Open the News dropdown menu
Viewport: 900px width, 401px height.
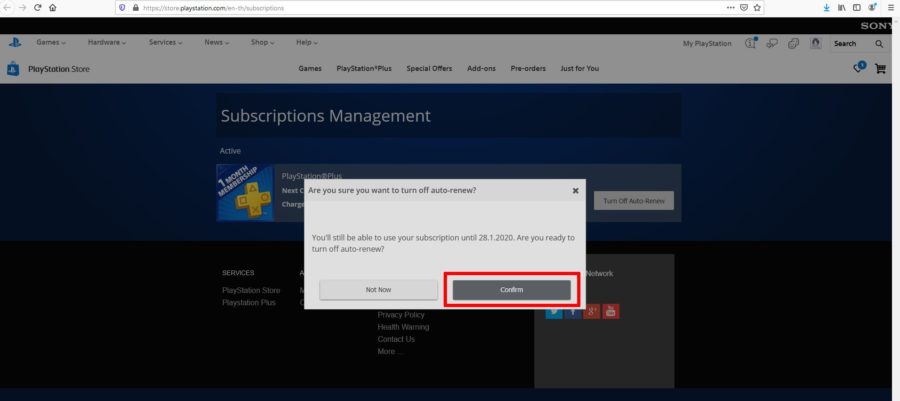click(216, 42)
